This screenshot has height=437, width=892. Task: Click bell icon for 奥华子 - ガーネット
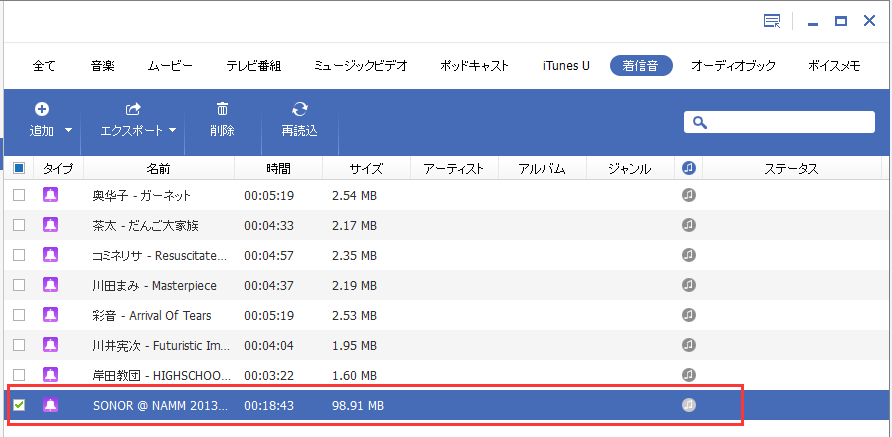(51, 195)
